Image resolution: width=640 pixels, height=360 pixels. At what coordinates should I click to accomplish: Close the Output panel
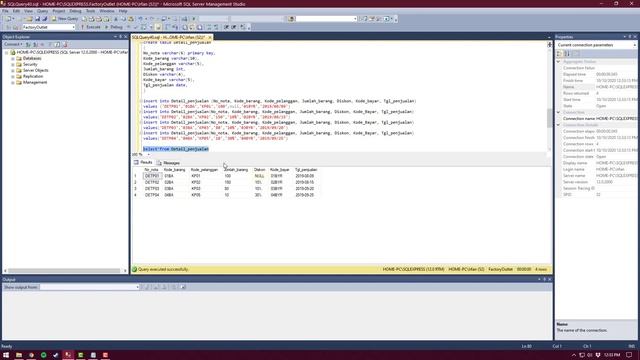[549, 280]
